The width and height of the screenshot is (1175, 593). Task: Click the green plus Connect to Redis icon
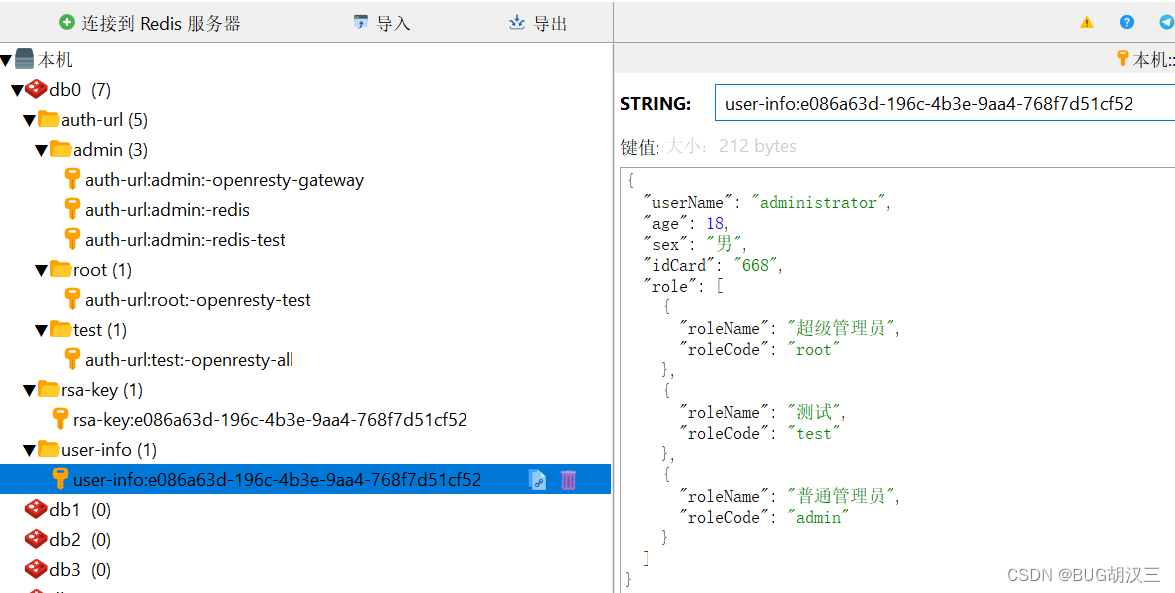(x=67, y=22)
